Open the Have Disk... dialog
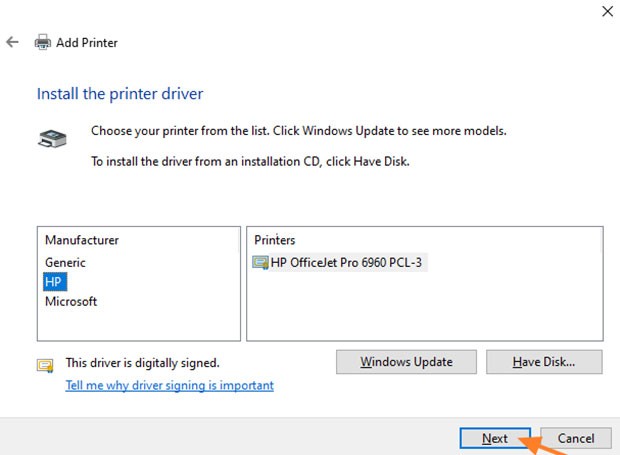This screenshot has height=455, width=620. (x=543, y=361)
